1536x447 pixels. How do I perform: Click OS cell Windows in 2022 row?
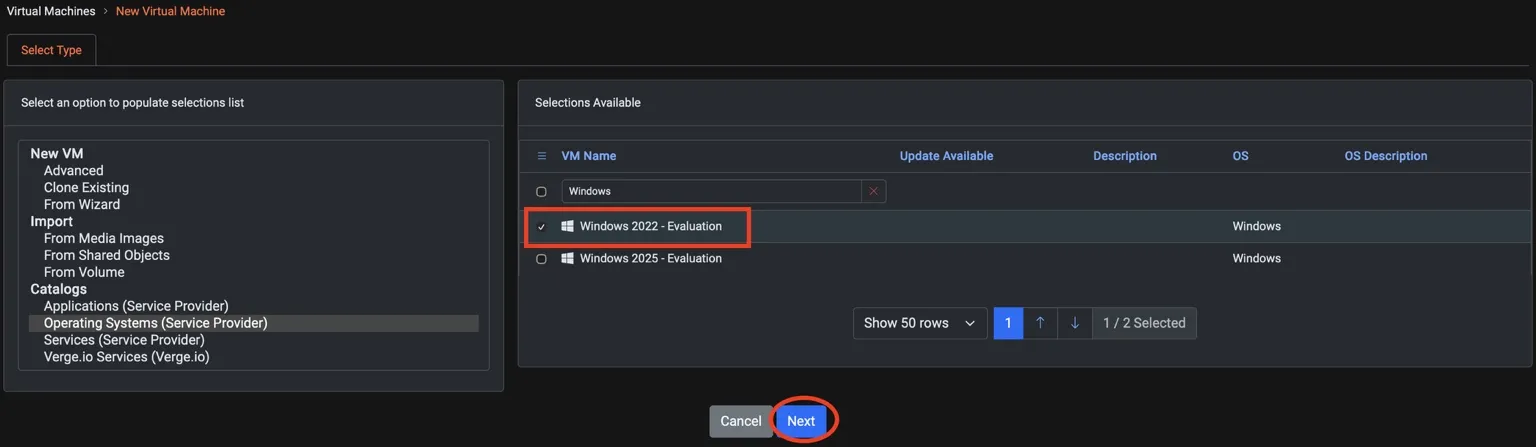(x=1257, y=226)
